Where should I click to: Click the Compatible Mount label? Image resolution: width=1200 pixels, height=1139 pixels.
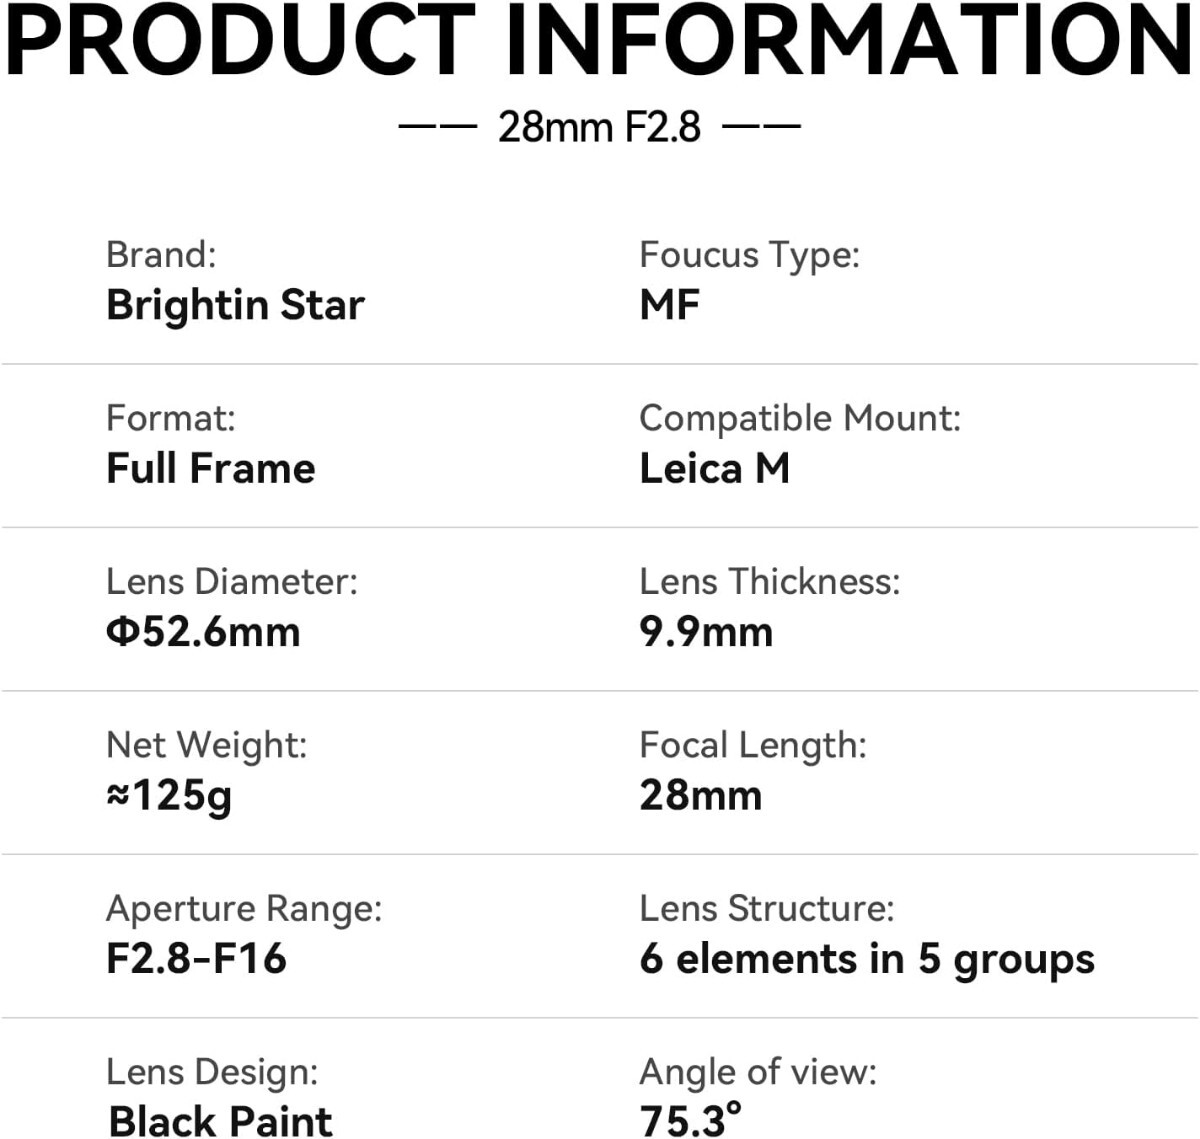pyautogui.click(x=800, y=418)
